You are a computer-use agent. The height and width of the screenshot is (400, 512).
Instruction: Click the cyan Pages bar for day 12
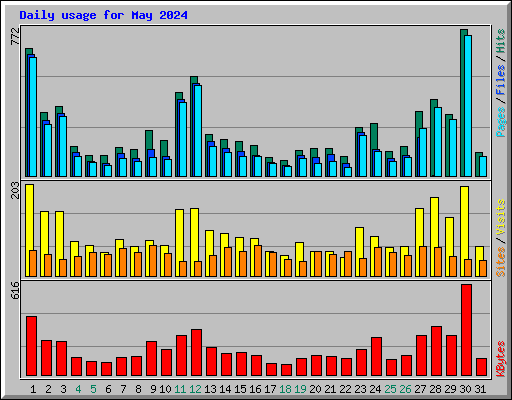(198, 131)
